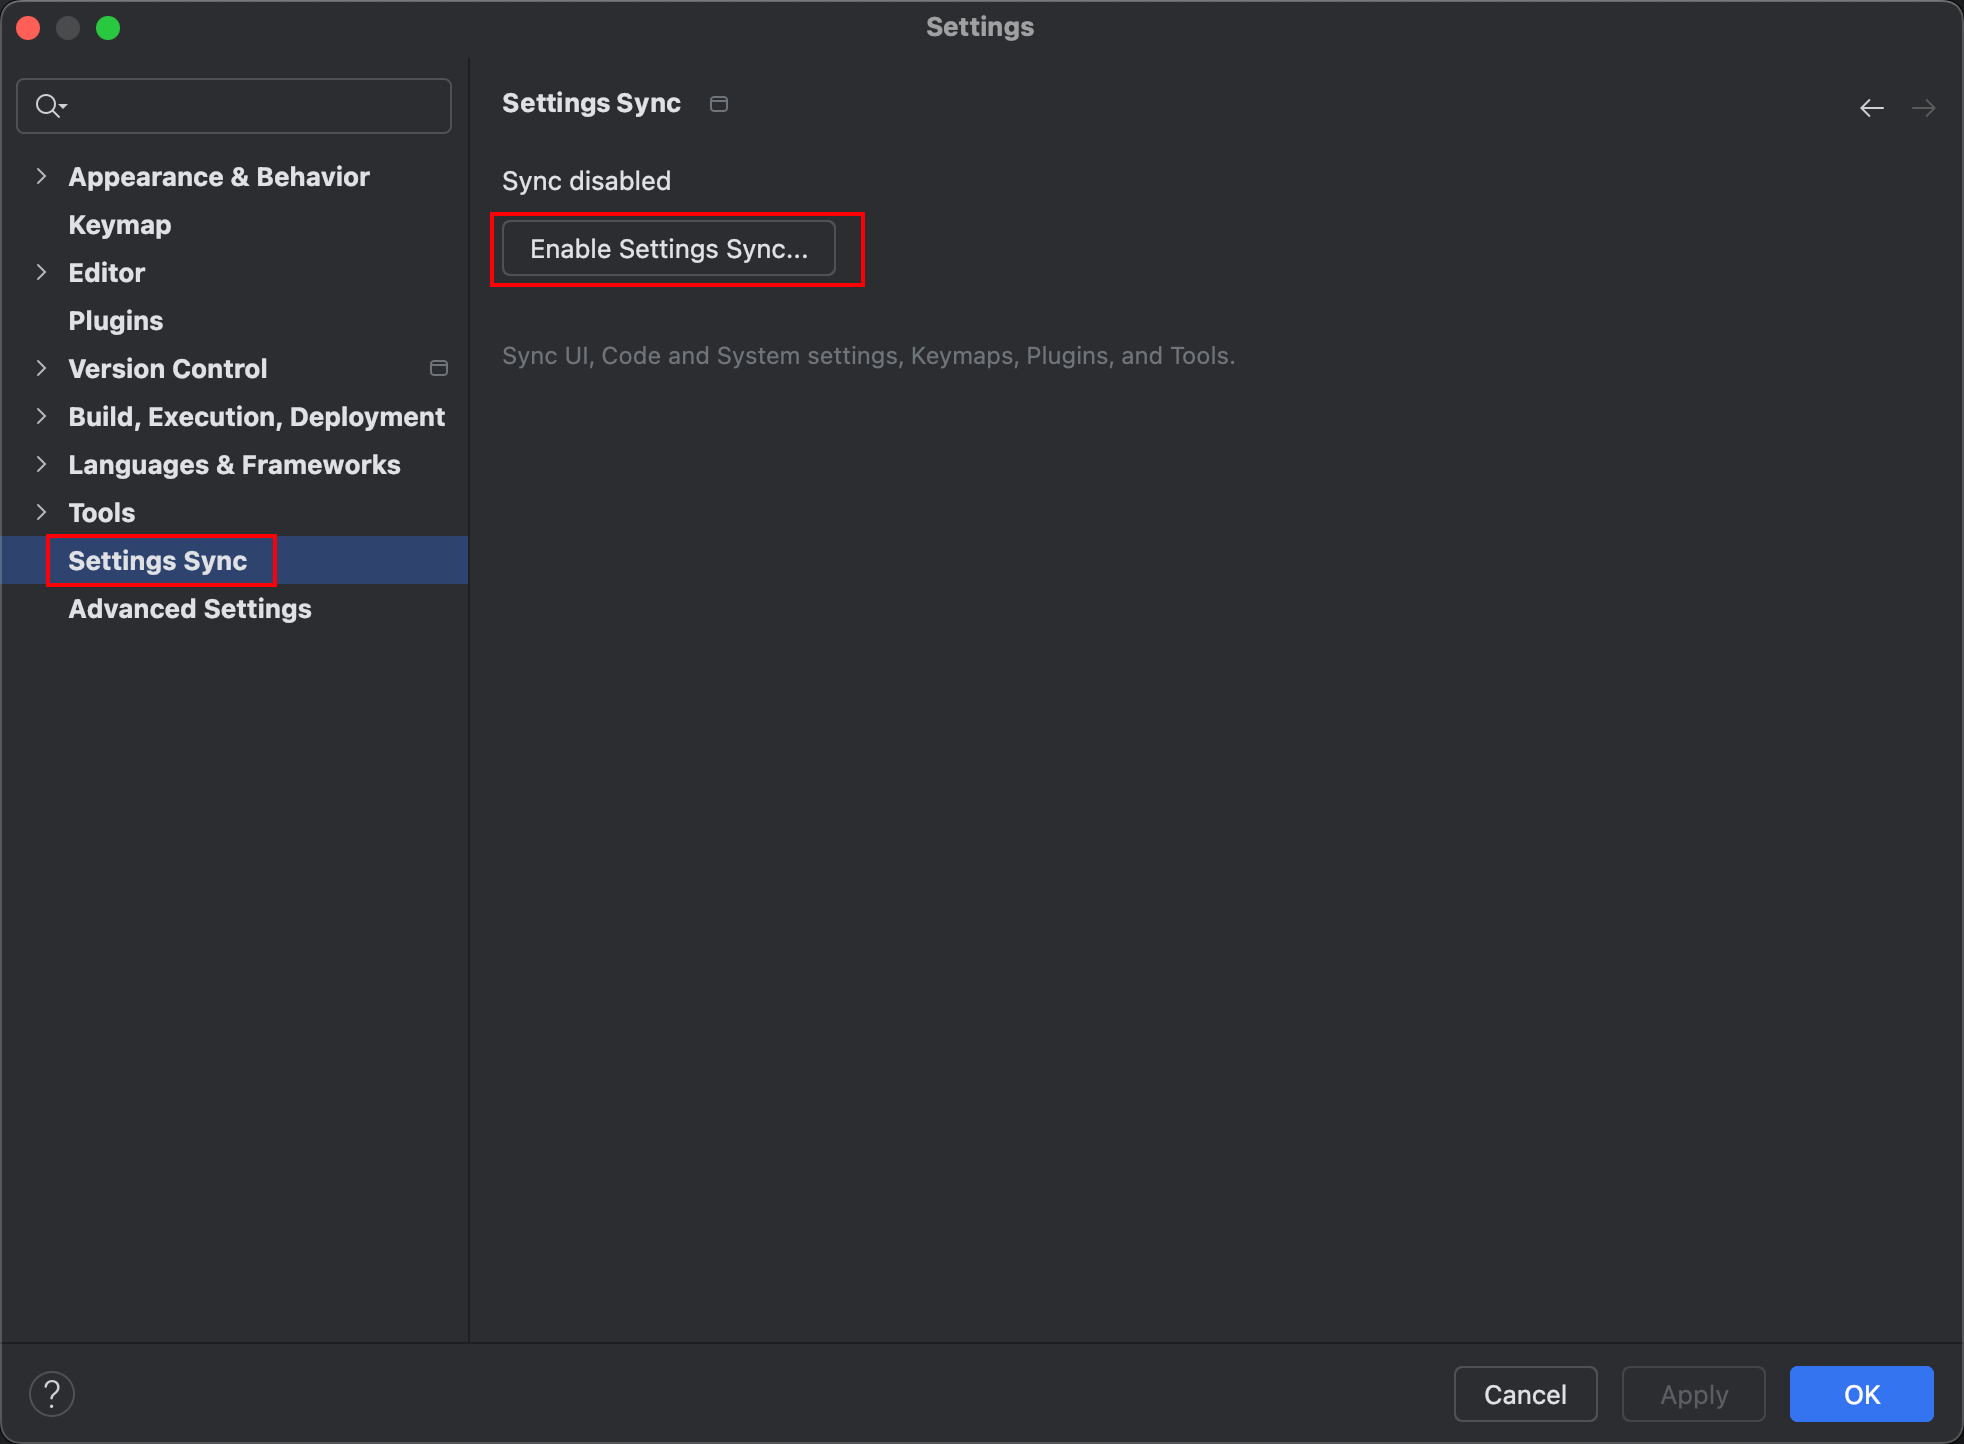
Task: Click the icon next to Settings Sync heading
Action: (718, 104)
